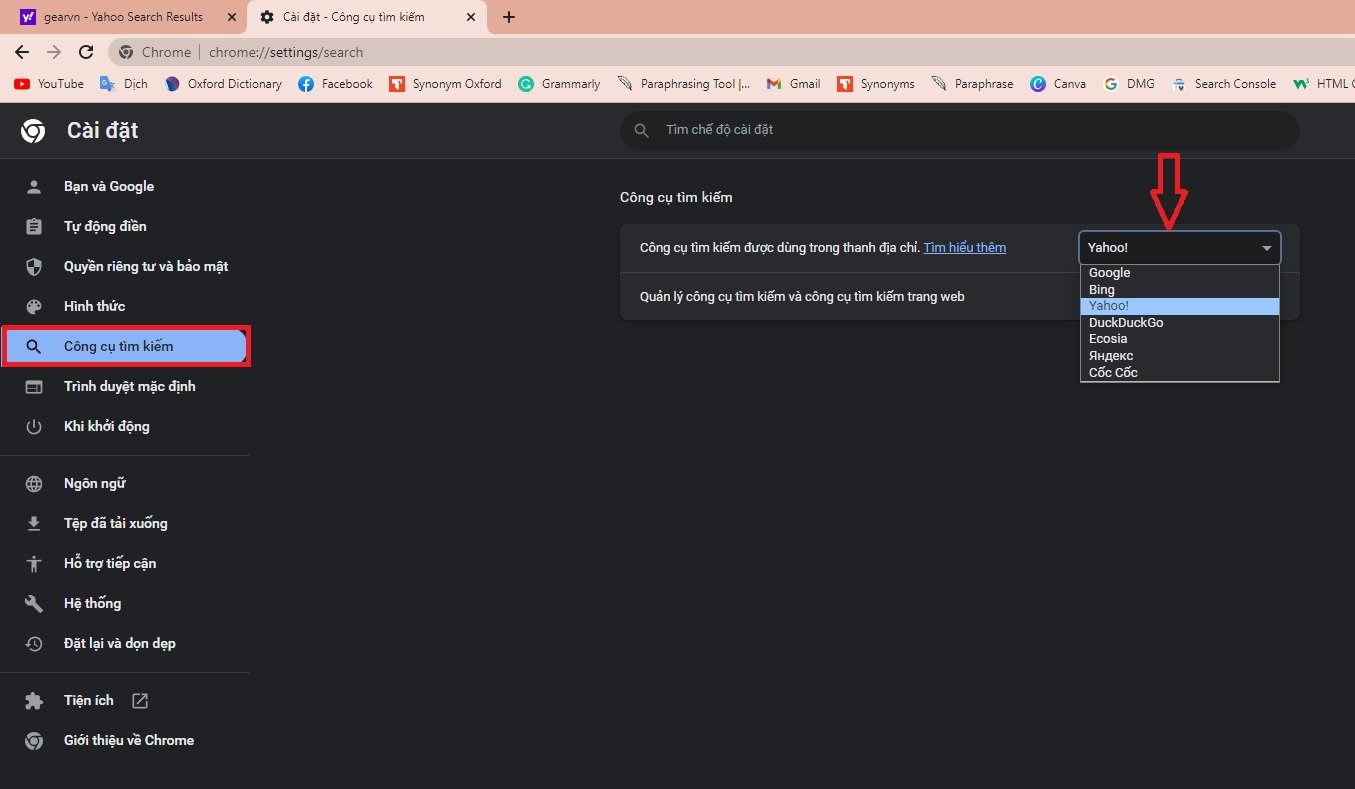The width and height of the screenshot is (1355, 789).
Task: Close the Cài đặt tab
Action: [469, 17]
